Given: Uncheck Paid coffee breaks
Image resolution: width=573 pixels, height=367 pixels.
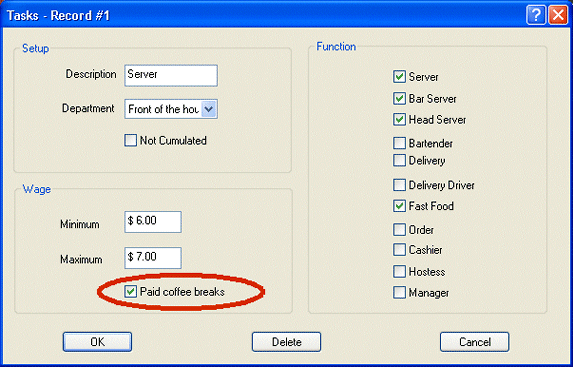Looking at the screenshot, I should [x=130, y=292].
